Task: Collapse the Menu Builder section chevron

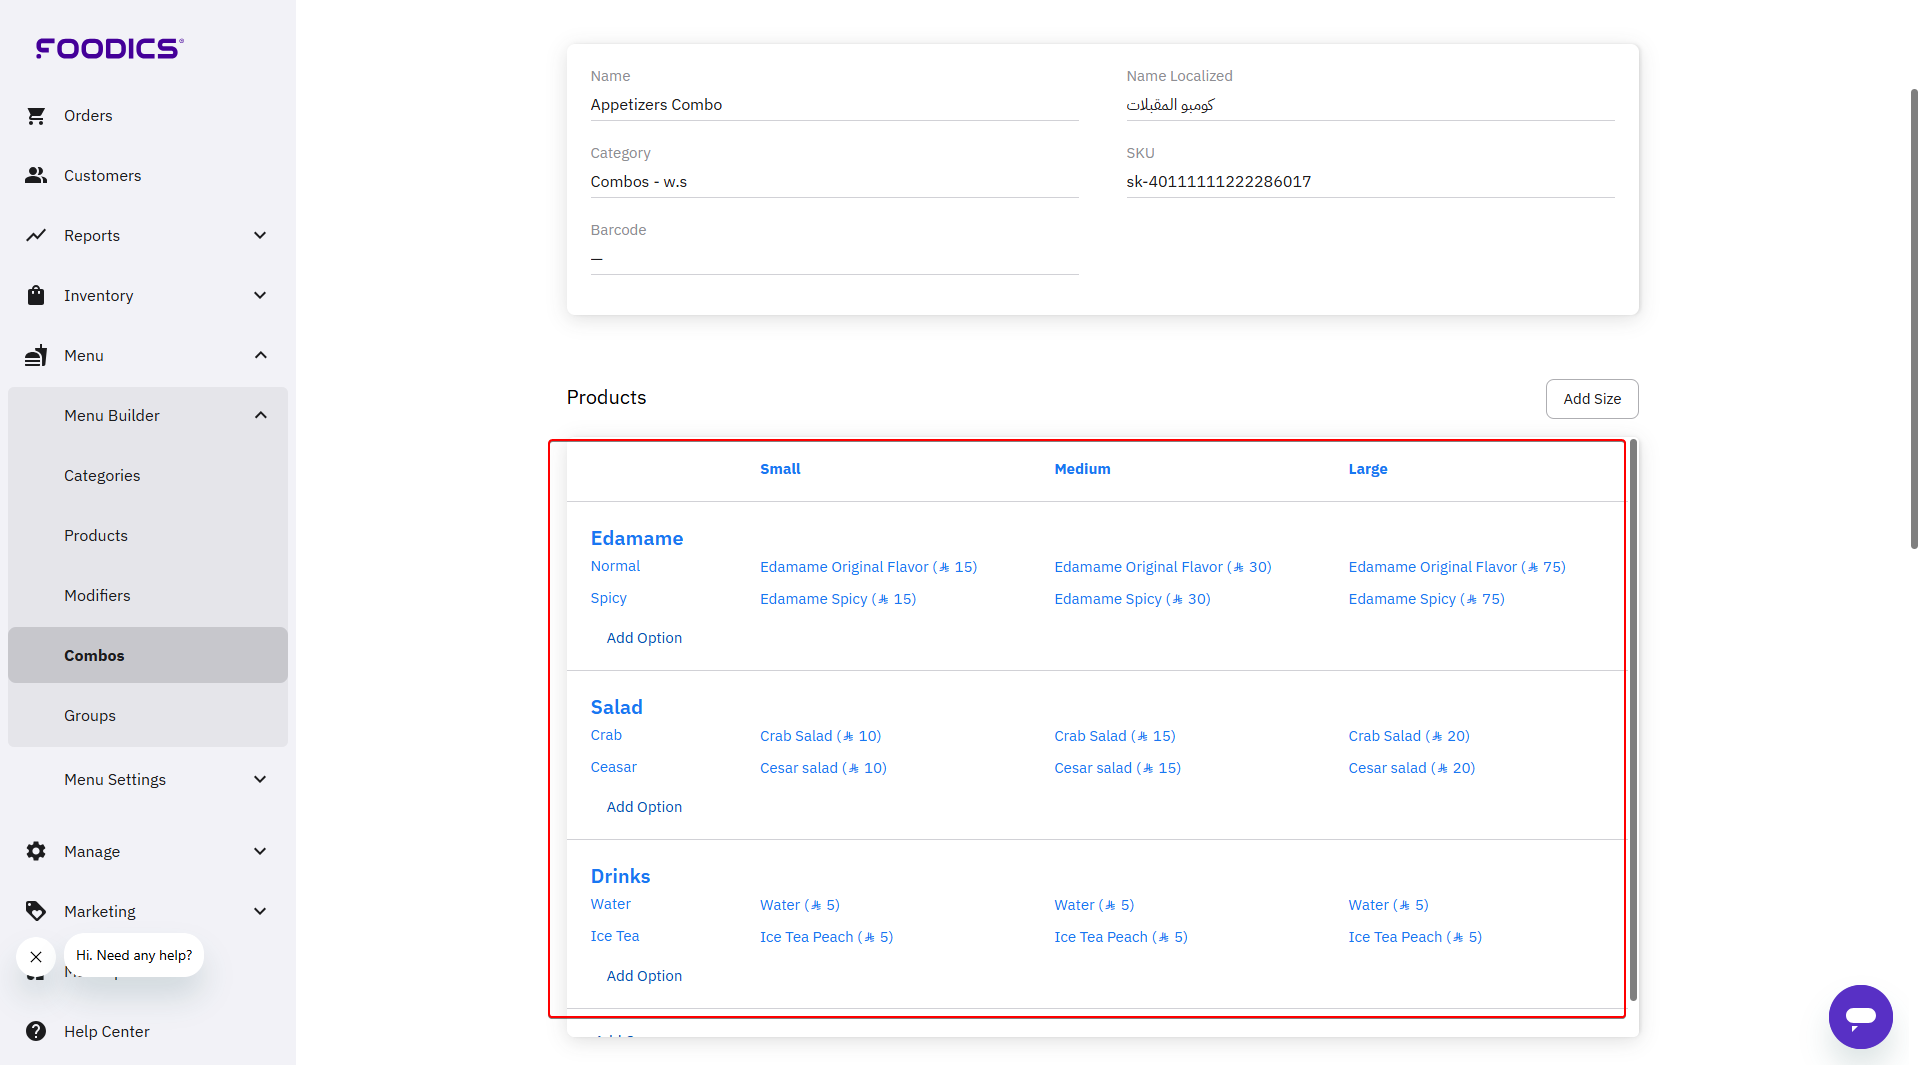Action: coord(260,416)
